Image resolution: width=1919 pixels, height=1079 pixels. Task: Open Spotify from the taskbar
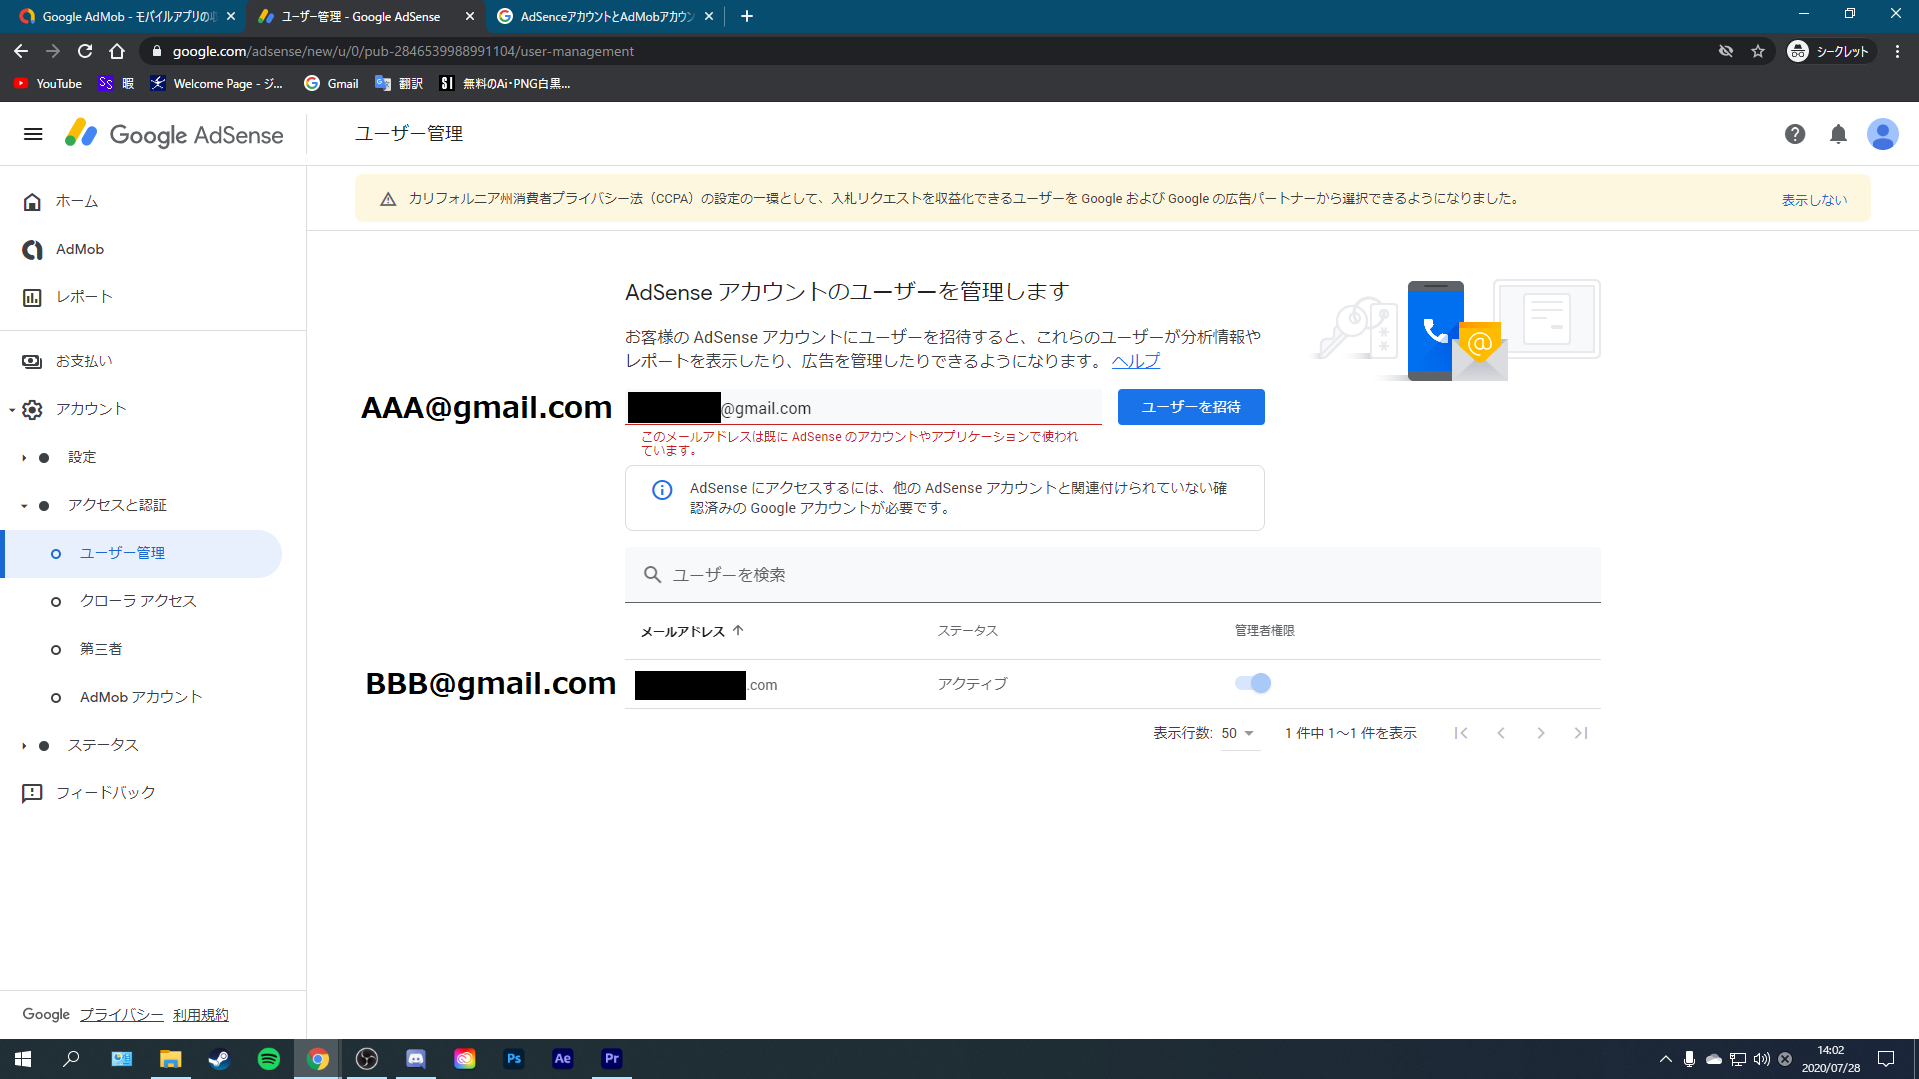[x=269, y=1059]
